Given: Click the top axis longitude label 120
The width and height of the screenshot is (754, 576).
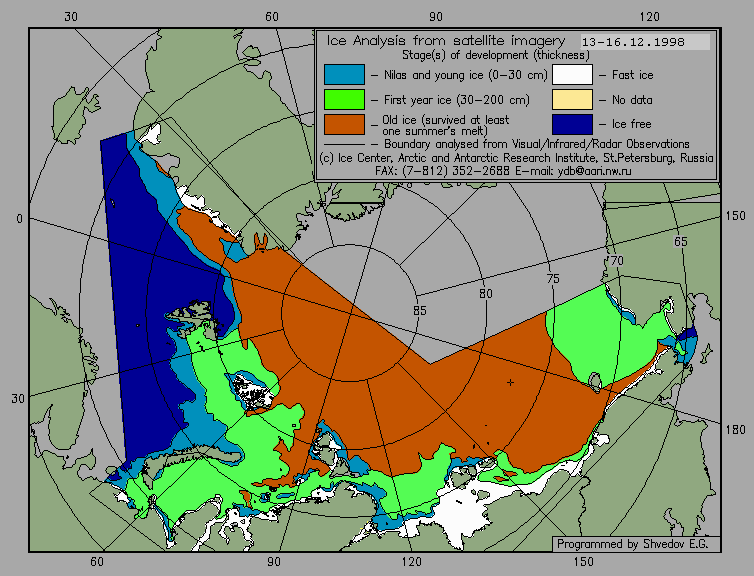Looking at the screenshot, I should pos(650,17).
